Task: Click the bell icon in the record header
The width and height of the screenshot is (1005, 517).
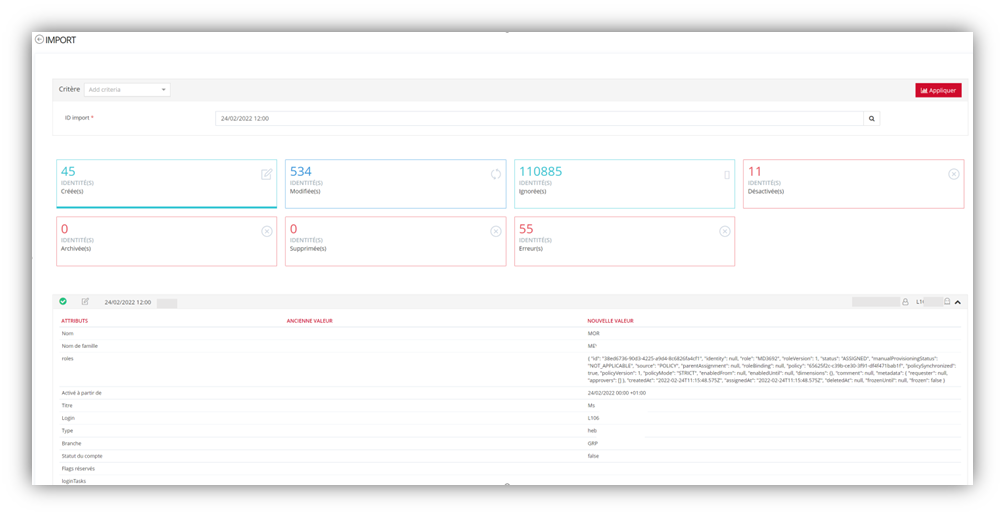Action: (x=946, y=301)
